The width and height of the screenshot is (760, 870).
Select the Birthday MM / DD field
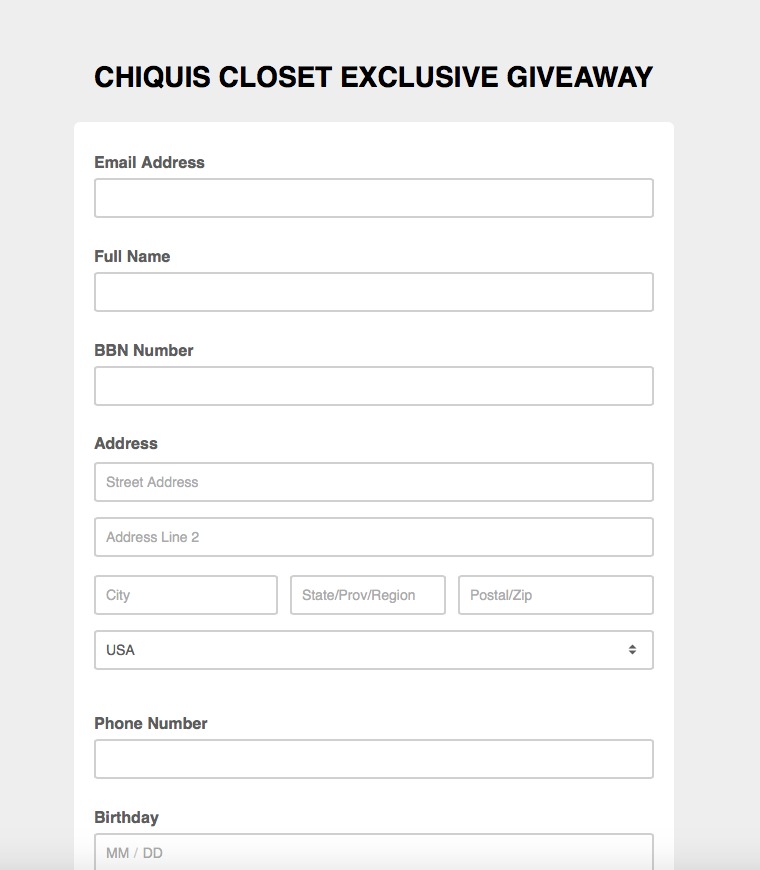373,852
